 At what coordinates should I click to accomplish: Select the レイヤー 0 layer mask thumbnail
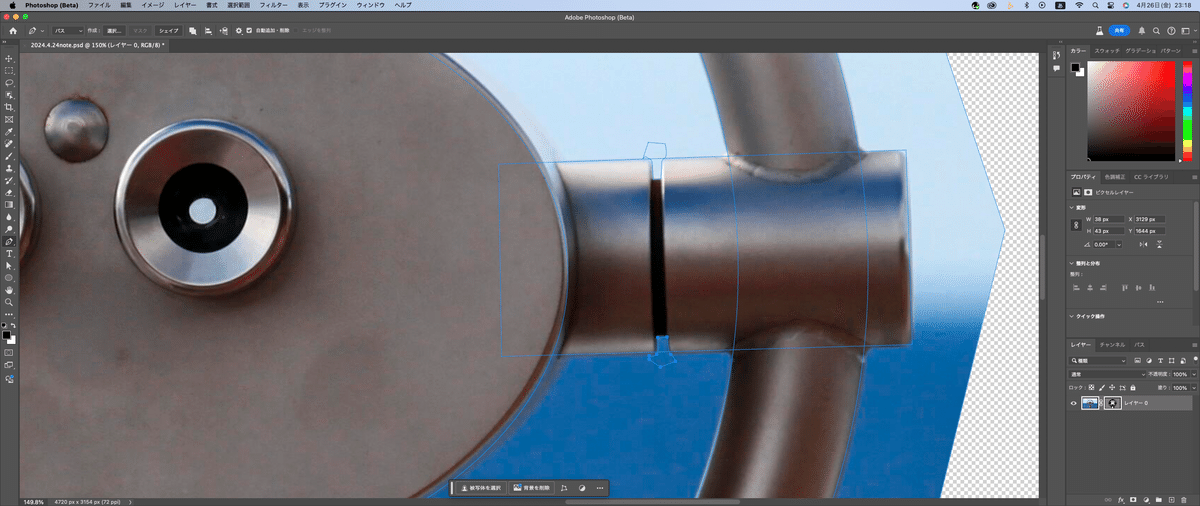[1113, 403]
